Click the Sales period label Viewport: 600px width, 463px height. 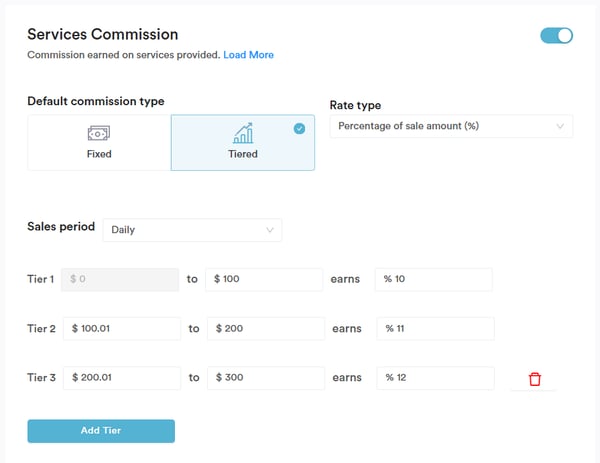(x=61, y=227)
